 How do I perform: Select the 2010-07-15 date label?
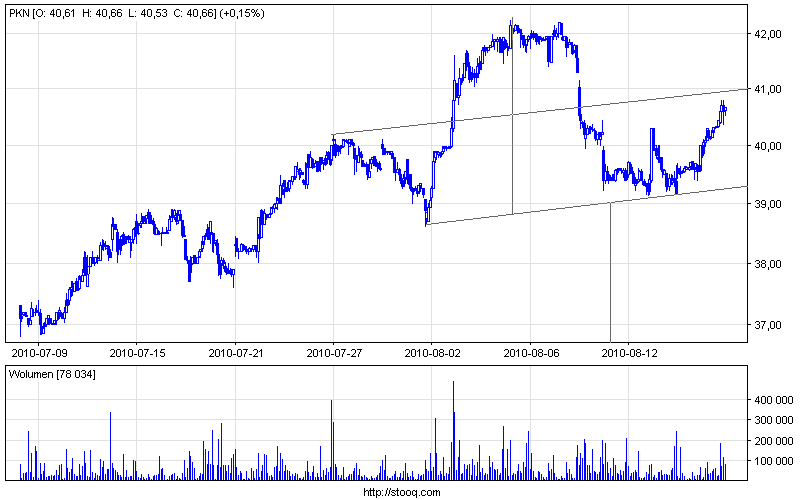coord(138,353)
